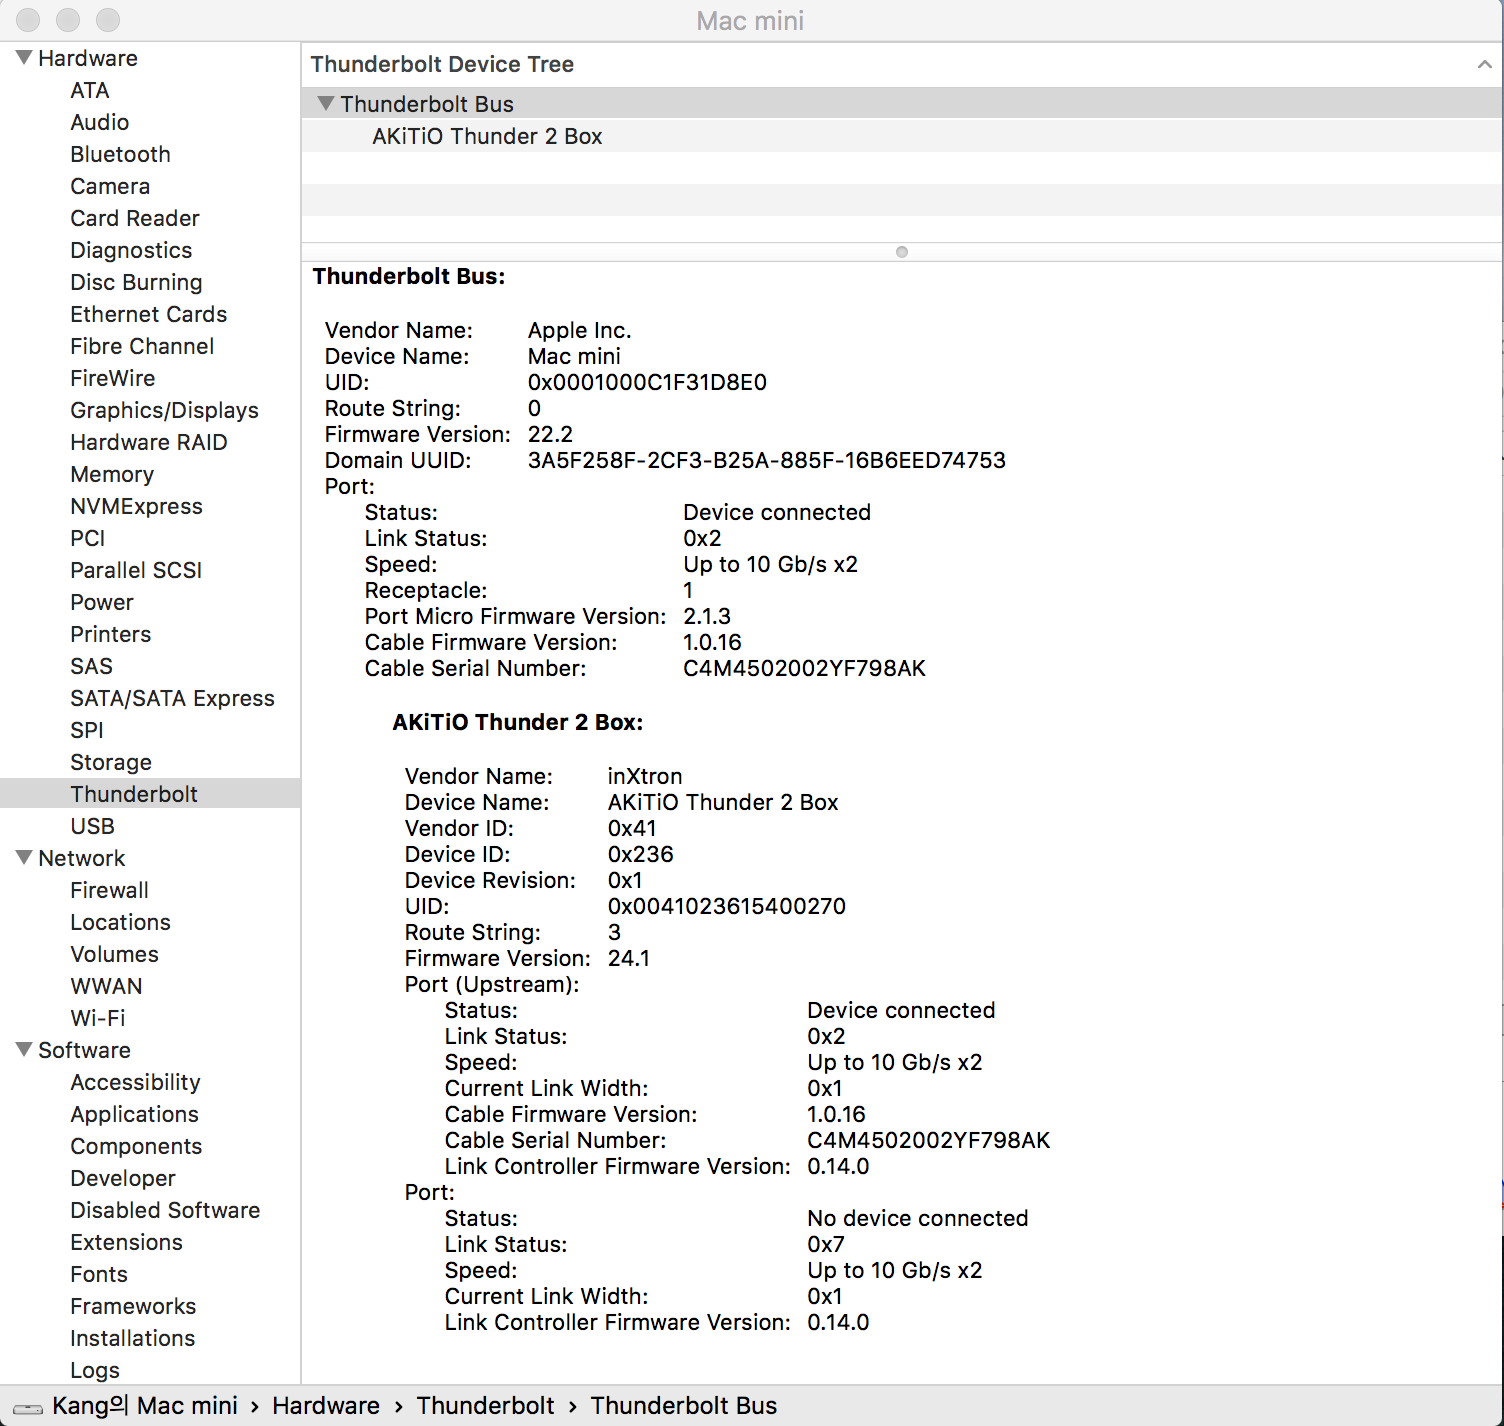Open Hardware RAID in the sidebar

point(149,442)
